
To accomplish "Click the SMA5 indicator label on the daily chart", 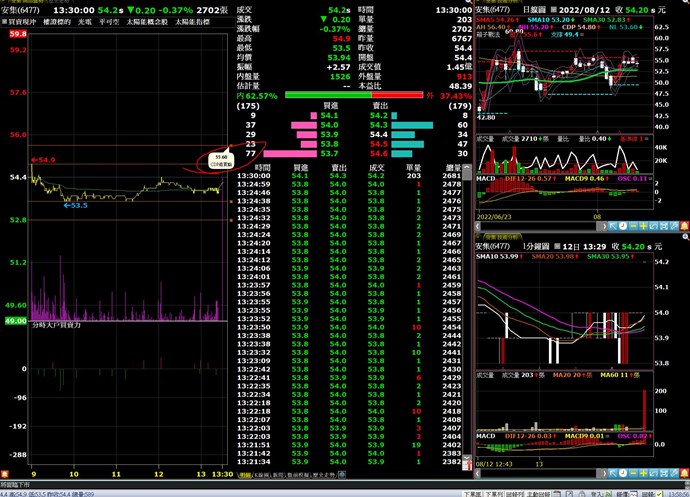I will [495, 19].
